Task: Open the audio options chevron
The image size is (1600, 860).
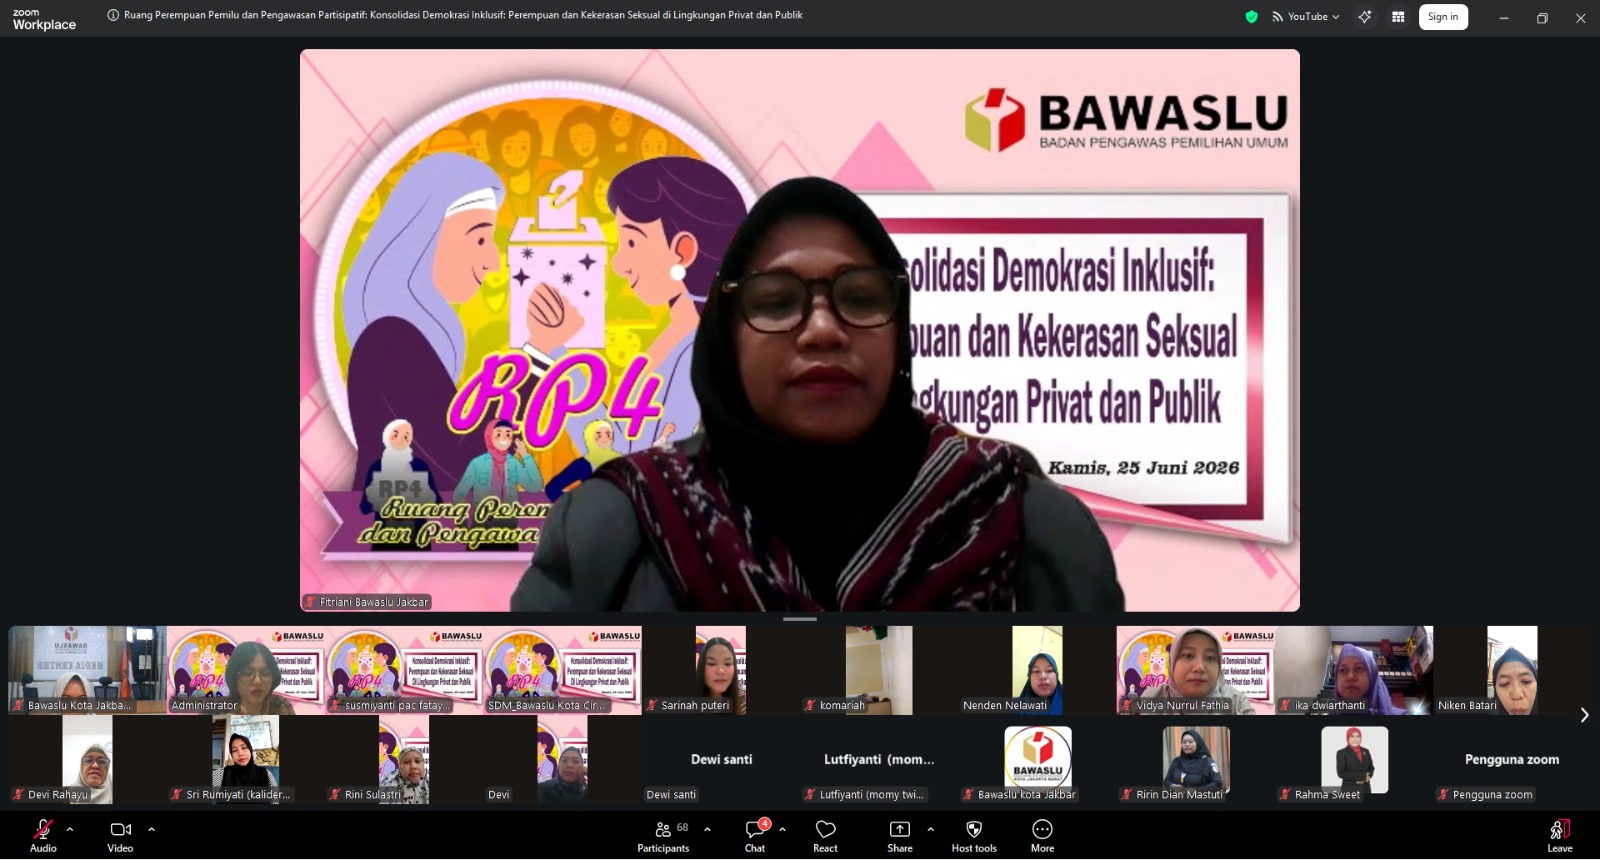Action: (70, 829)
